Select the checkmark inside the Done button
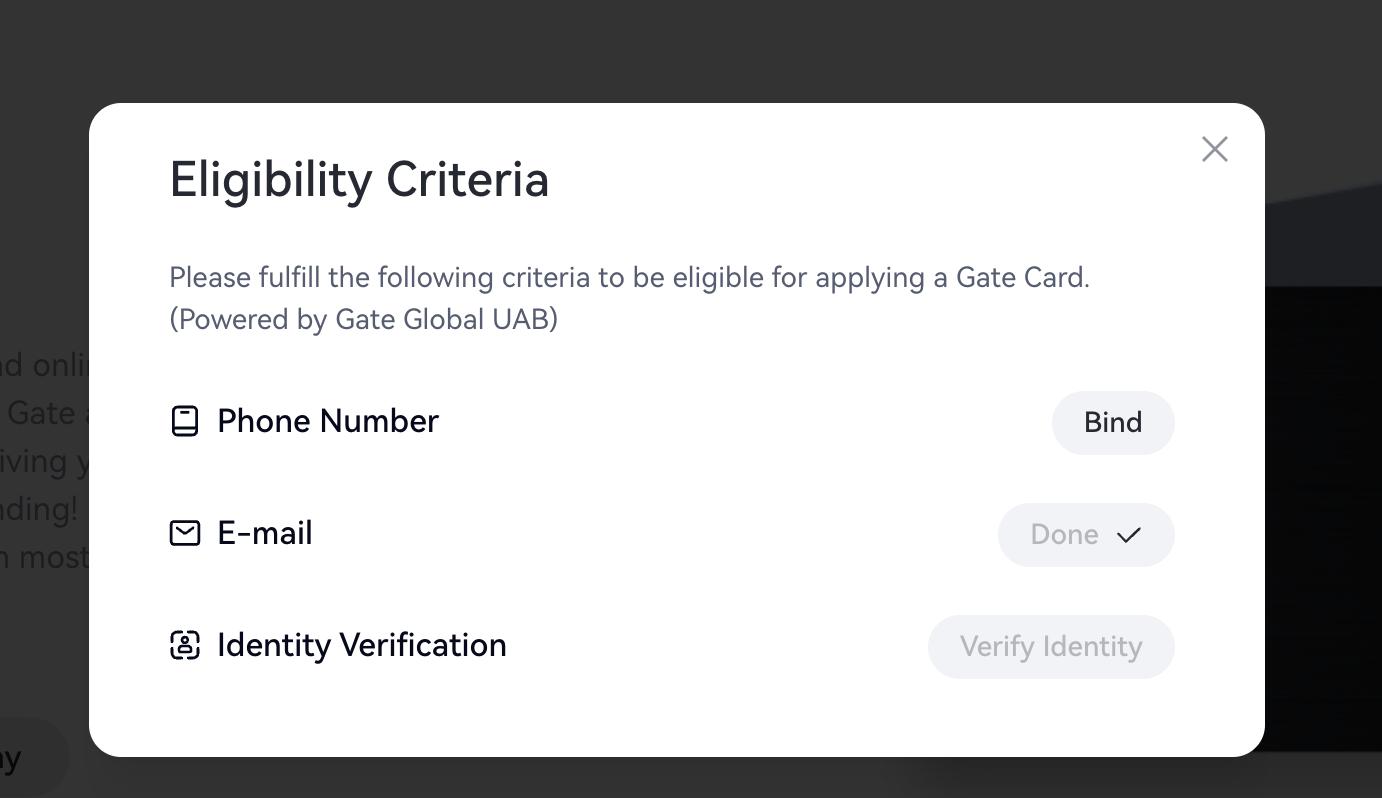Image resolution: width=1382 pixels, height=798 pixels. coord(1128,535)
